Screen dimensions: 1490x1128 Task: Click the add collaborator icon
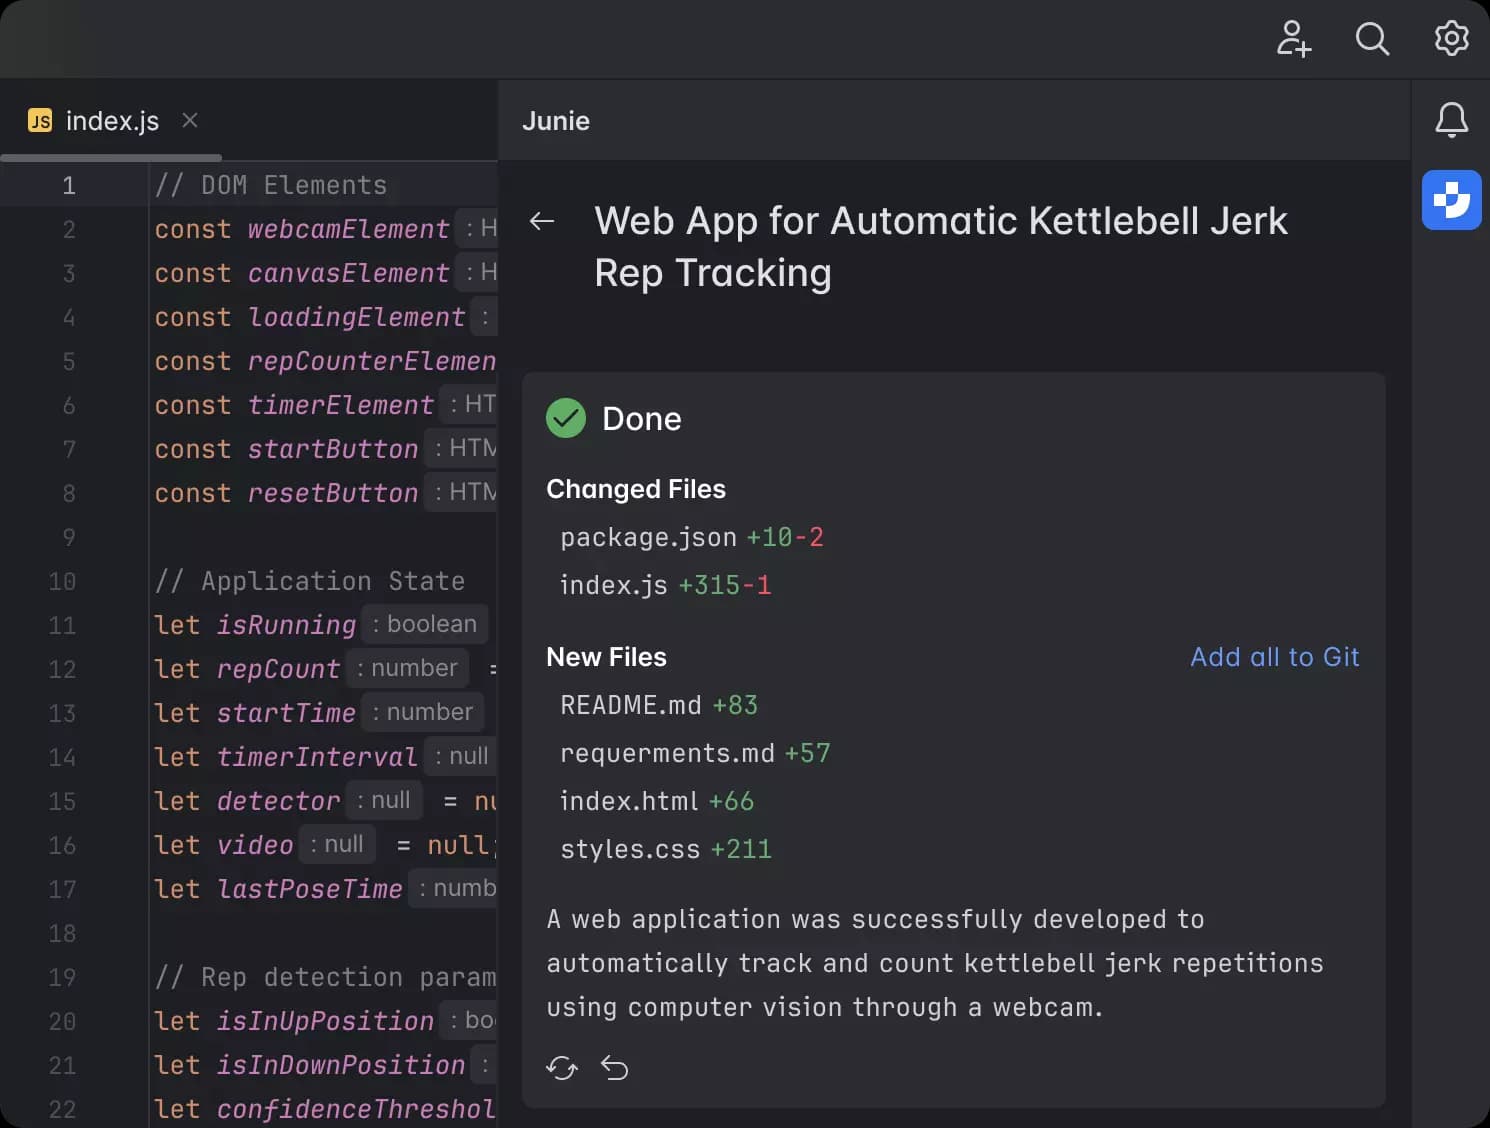coord(1294,40)
